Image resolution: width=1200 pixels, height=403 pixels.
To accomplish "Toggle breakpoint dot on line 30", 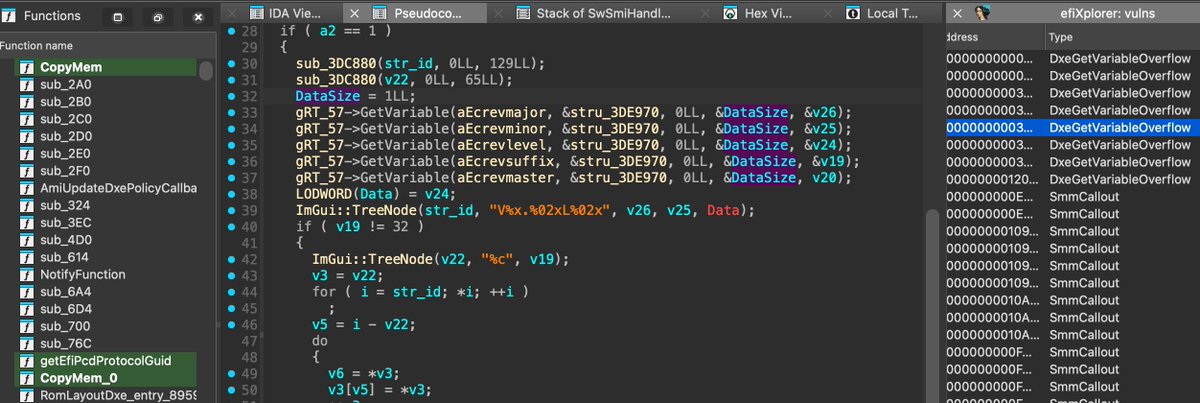I will click(231, 64).
